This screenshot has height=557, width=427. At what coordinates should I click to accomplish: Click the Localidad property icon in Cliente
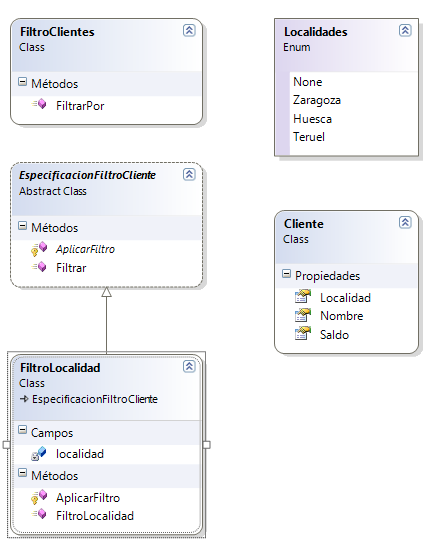tap(303, 296)
